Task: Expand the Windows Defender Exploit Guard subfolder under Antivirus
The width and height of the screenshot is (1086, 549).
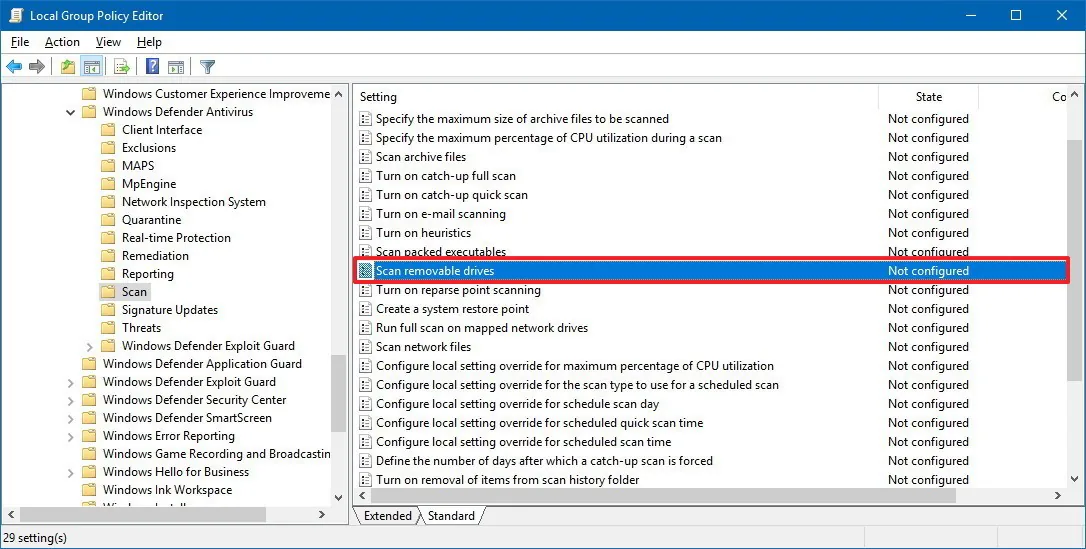Action: pyautogui.click(x=89, y=346)
